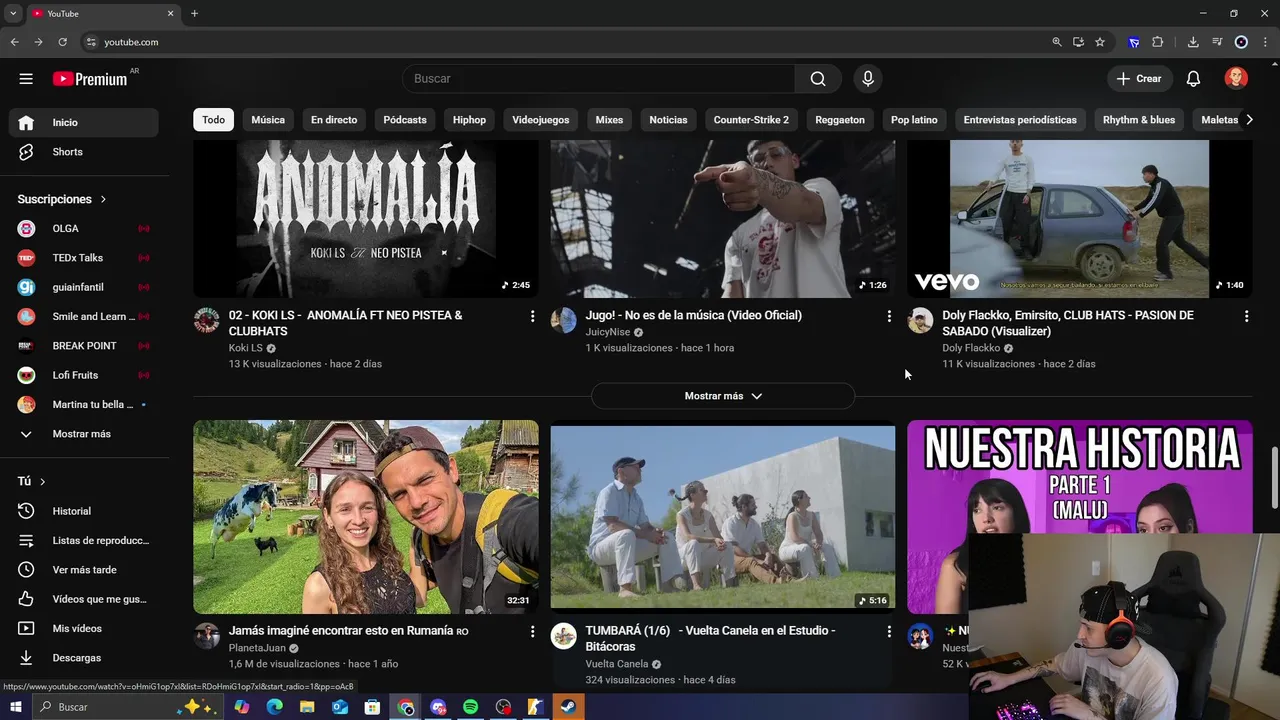Select the Rhythm & blues filter chip
This screenshot has height=720, width=1280.
pos(1139,120)
